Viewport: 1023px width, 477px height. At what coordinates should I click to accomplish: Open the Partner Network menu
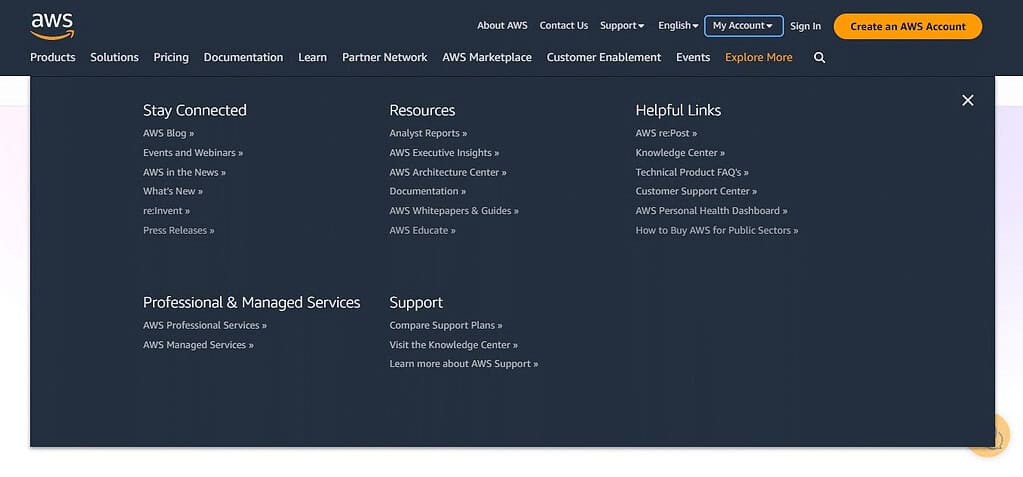tap(385, 57)
